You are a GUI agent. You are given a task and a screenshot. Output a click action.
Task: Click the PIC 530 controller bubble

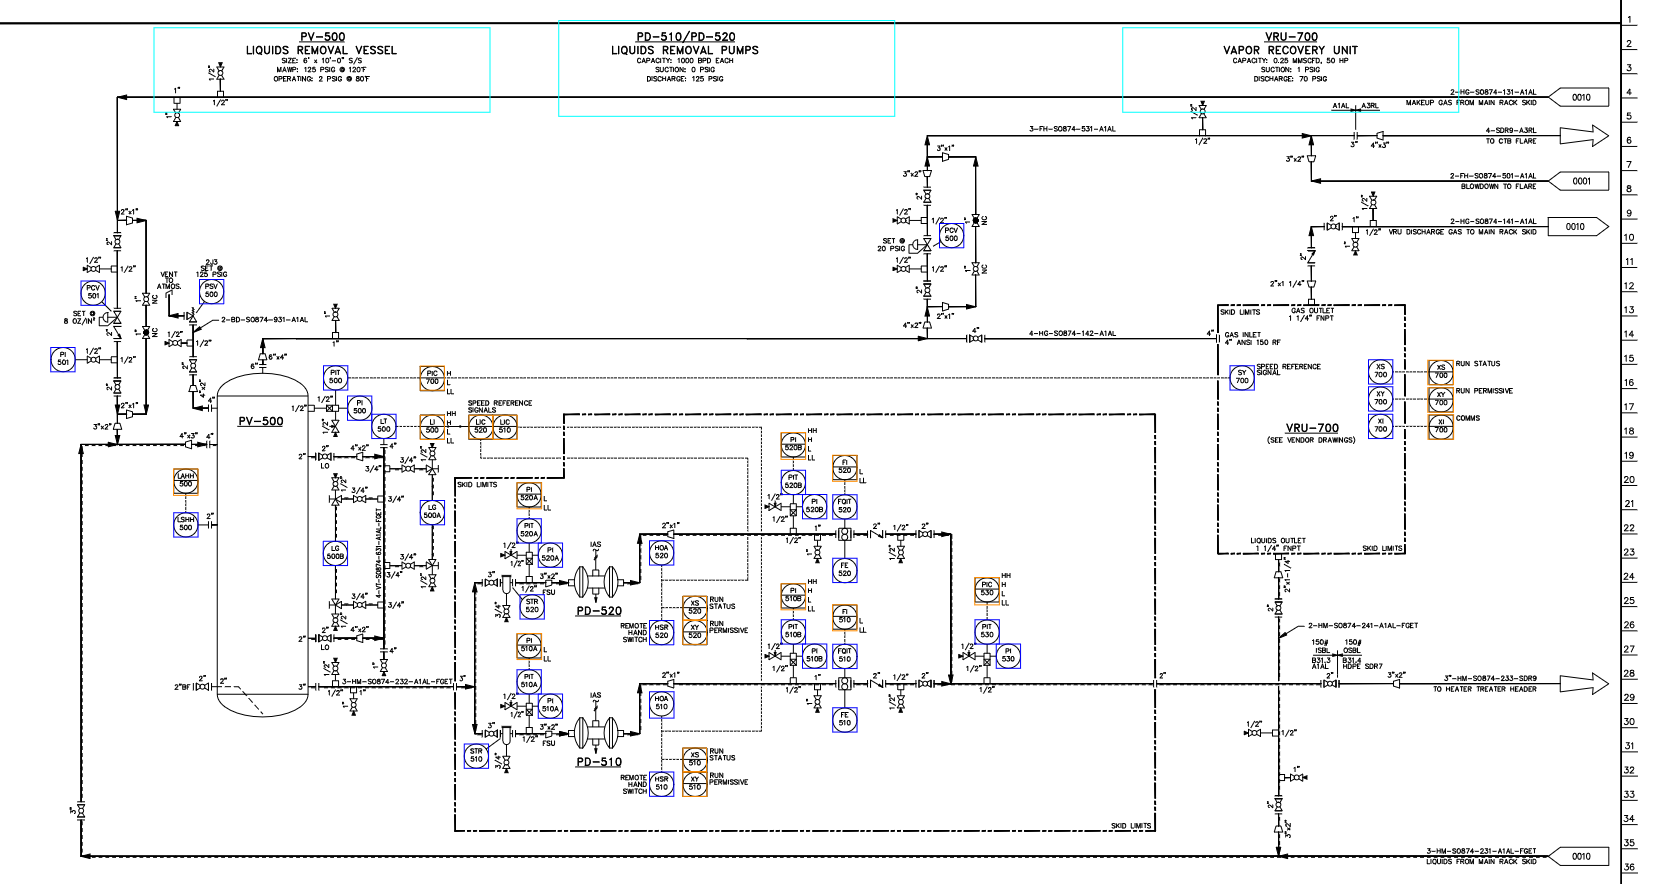coord(987,590)
